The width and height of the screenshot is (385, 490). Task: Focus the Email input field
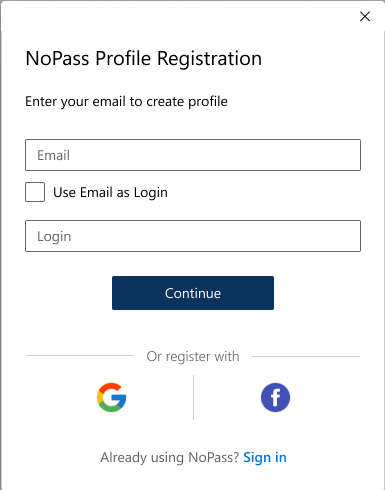[193, 155]
